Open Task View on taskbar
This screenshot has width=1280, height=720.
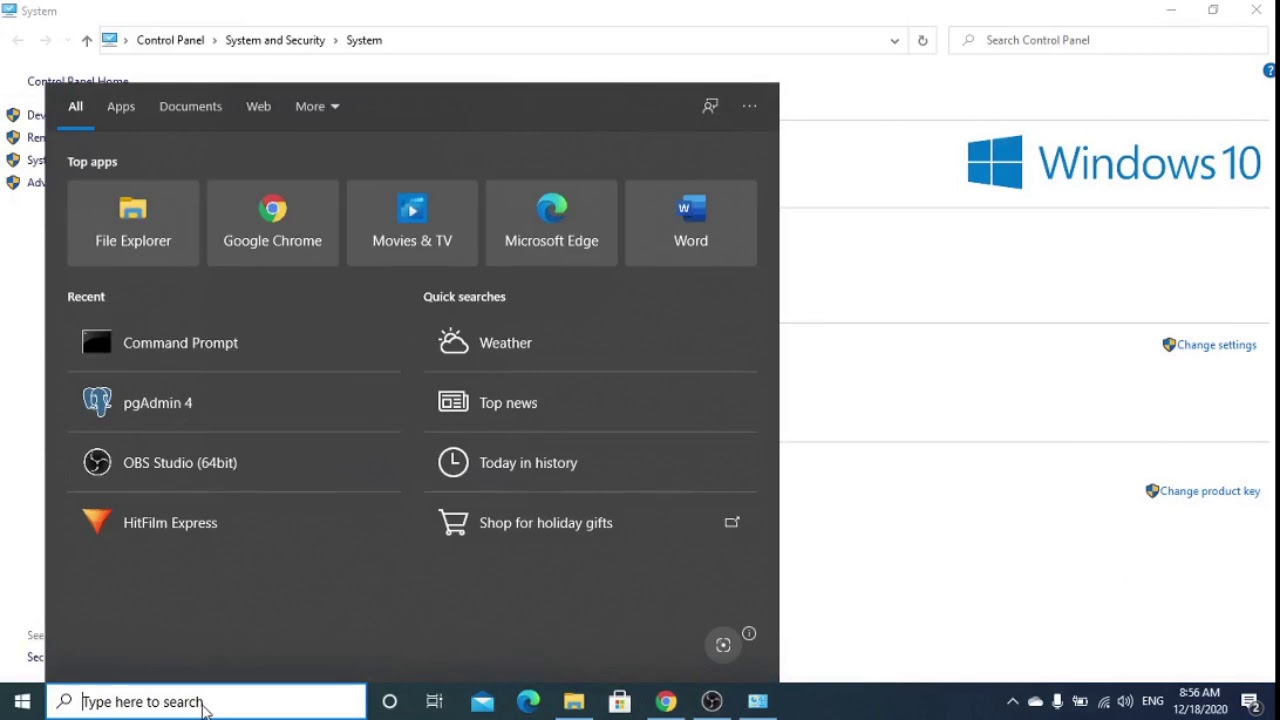click(435, 702)
